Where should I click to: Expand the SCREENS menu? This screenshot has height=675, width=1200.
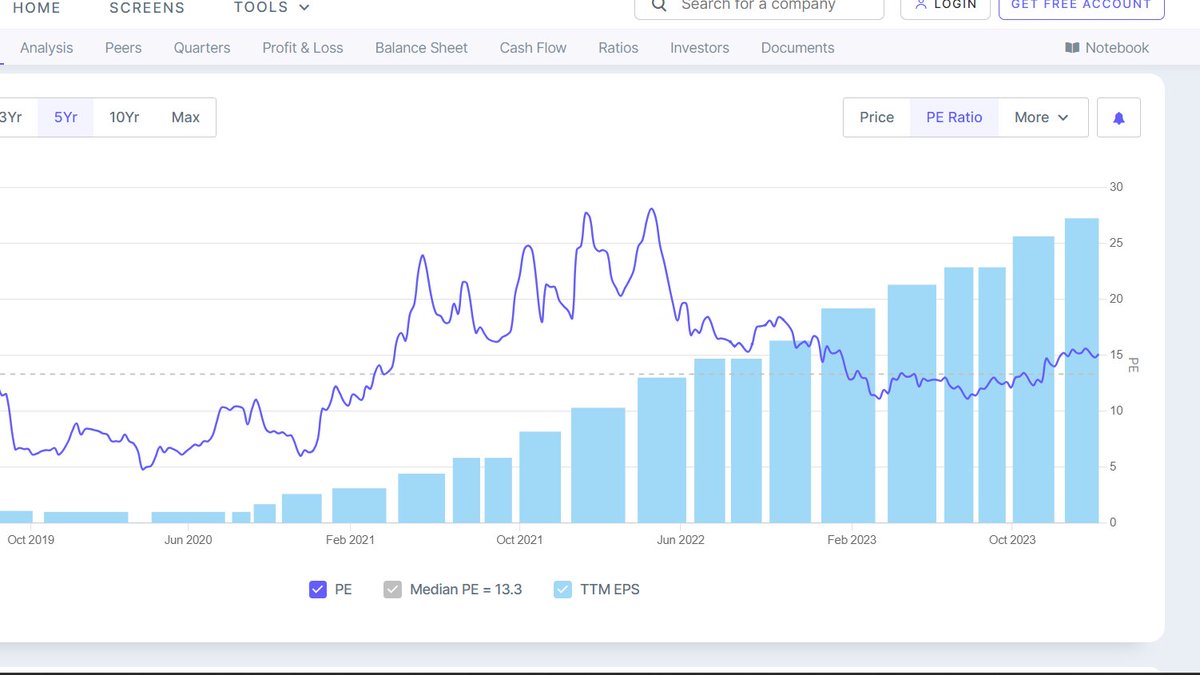[x=146, y=7]
